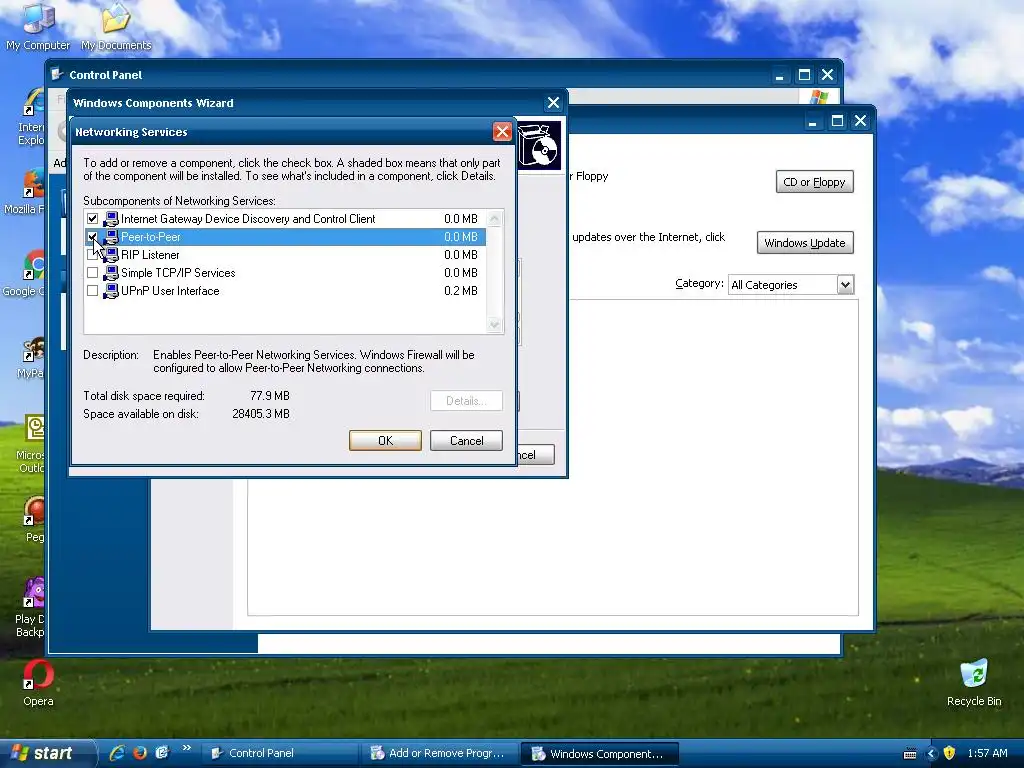Minimize the Add or Remove Programs window

tap(812, 121)
